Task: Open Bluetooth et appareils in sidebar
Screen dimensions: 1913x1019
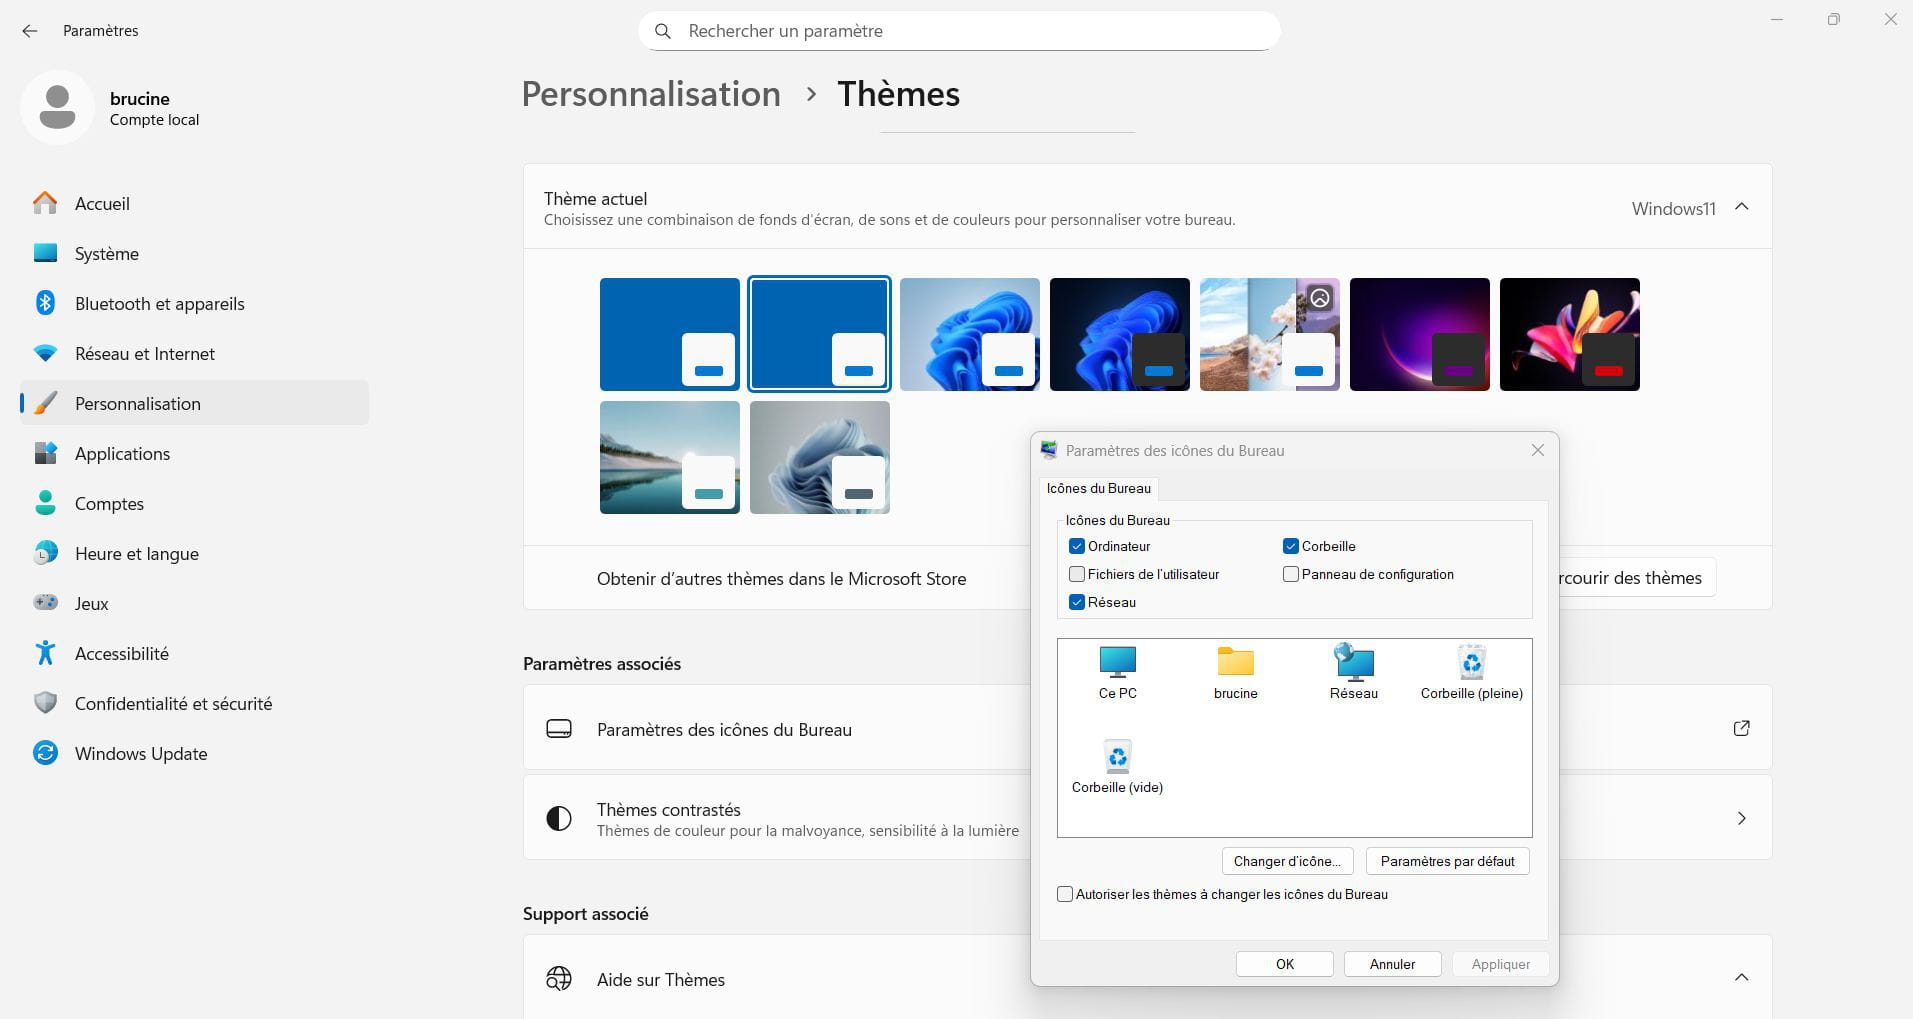Action: pos(159,304)
